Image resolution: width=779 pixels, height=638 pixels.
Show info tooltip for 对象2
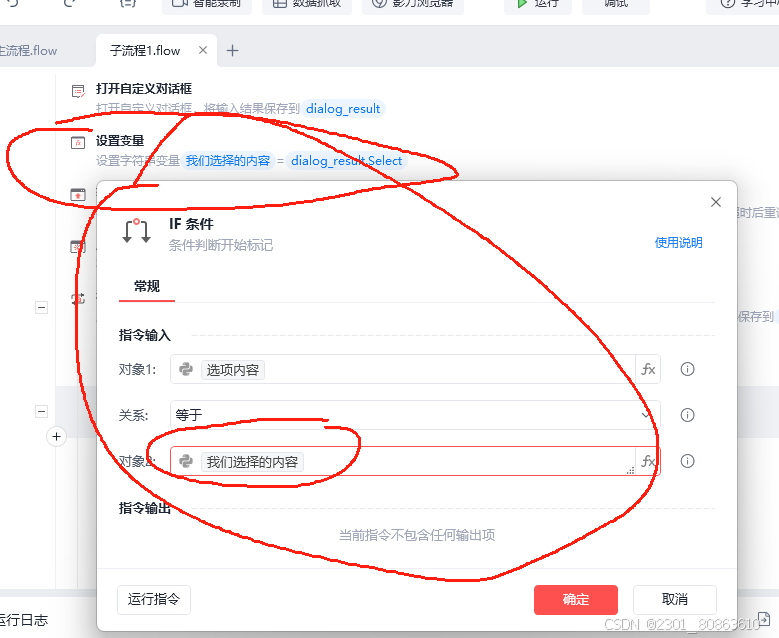[688, 461]
